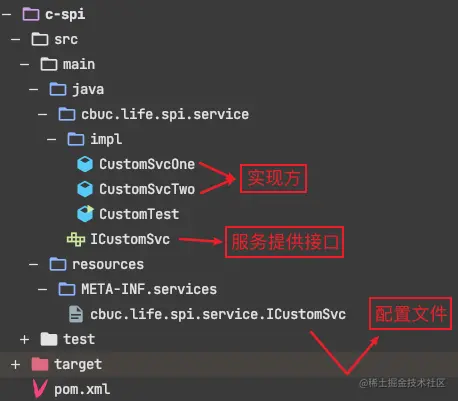Collapse the src folder

pyautogui.click(x=15, y=39)
